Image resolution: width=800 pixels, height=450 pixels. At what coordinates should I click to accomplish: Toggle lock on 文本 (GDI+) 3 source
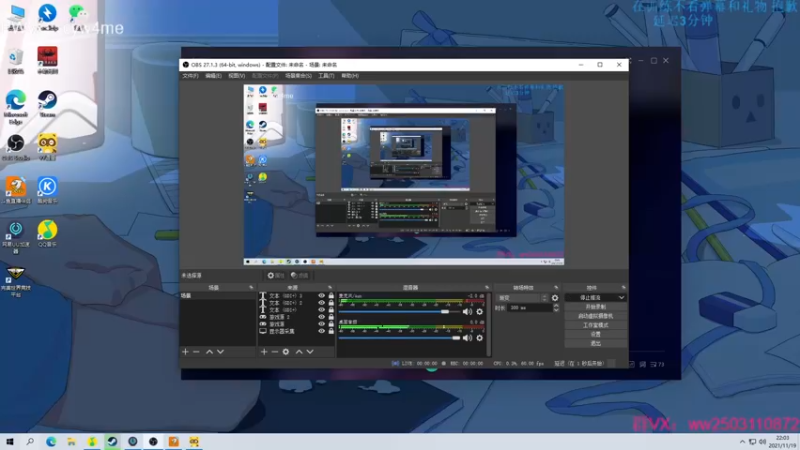point(331,295)
